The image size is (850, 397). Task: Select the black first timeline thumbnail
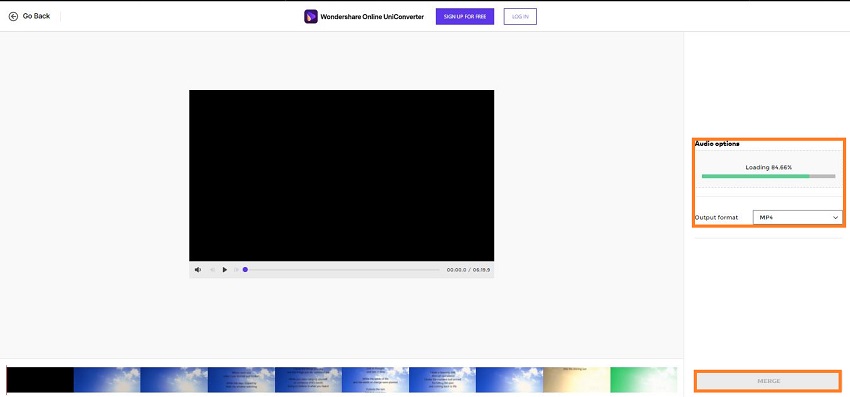tap(40, 380)
